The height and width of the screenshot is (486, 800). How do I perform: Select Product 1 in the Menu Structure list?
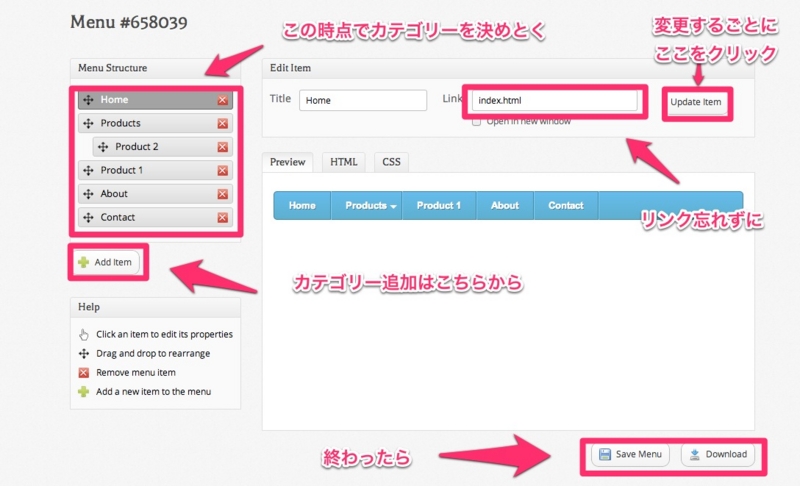(x=155, y=170)
